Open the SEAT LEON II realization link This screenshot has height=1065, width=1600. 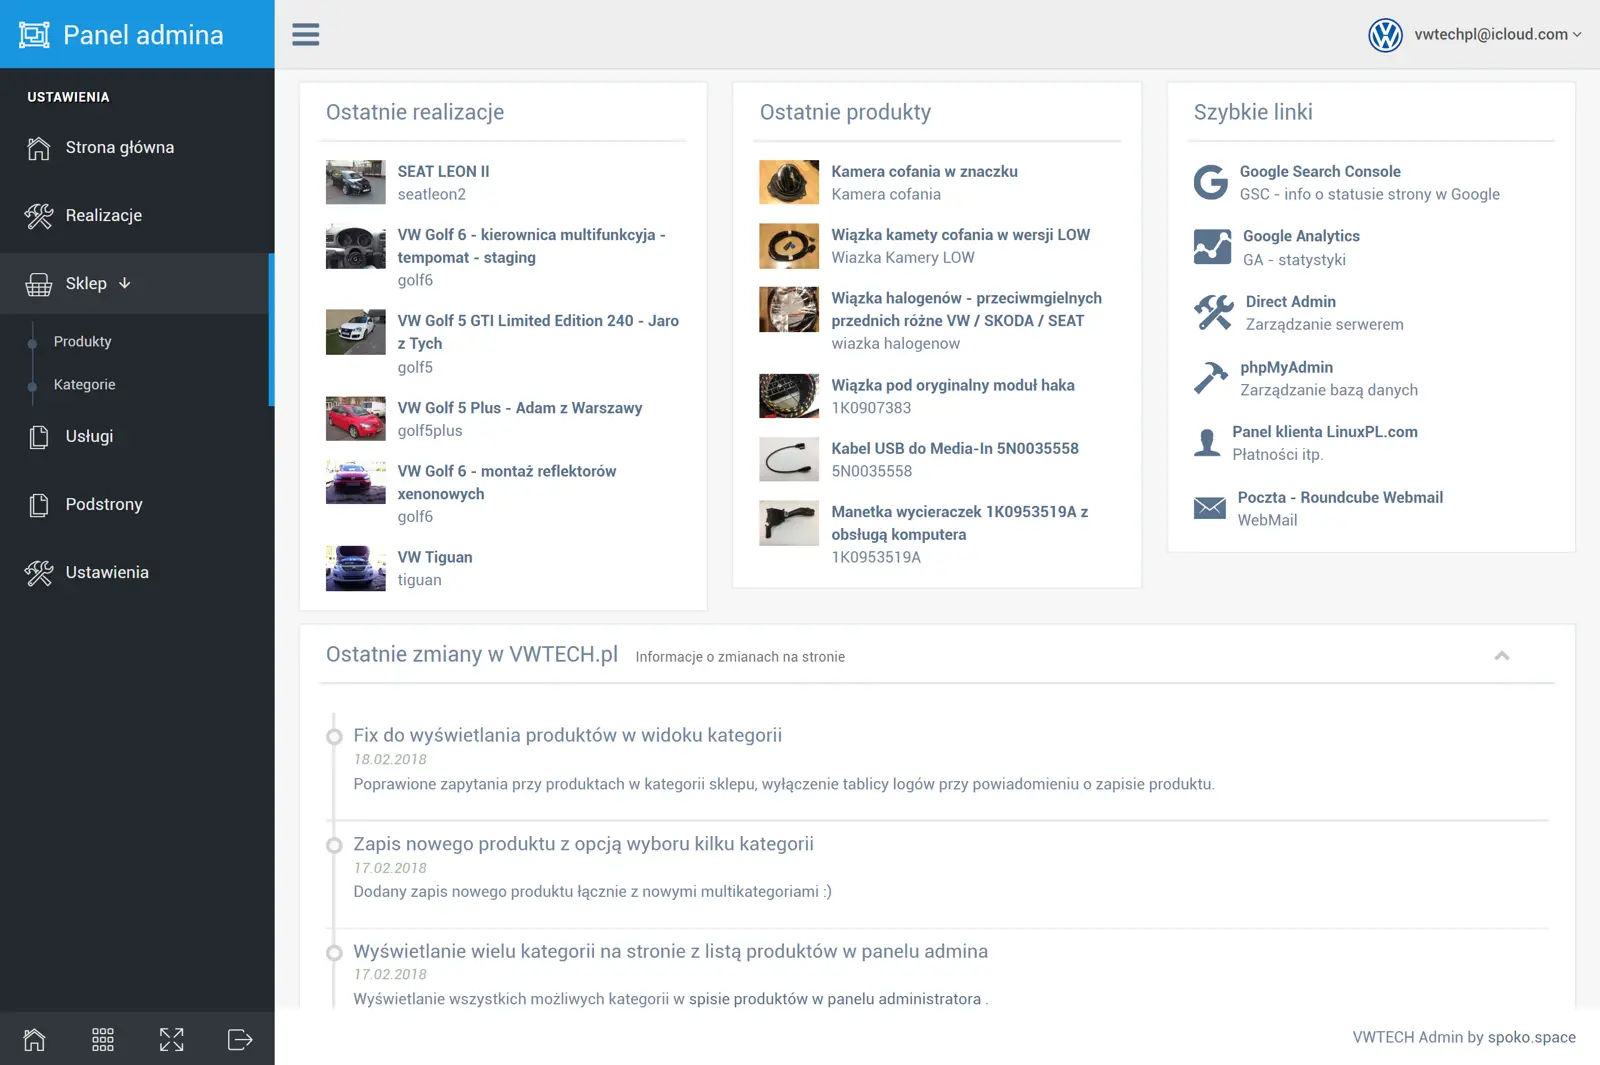pos(443,172)
